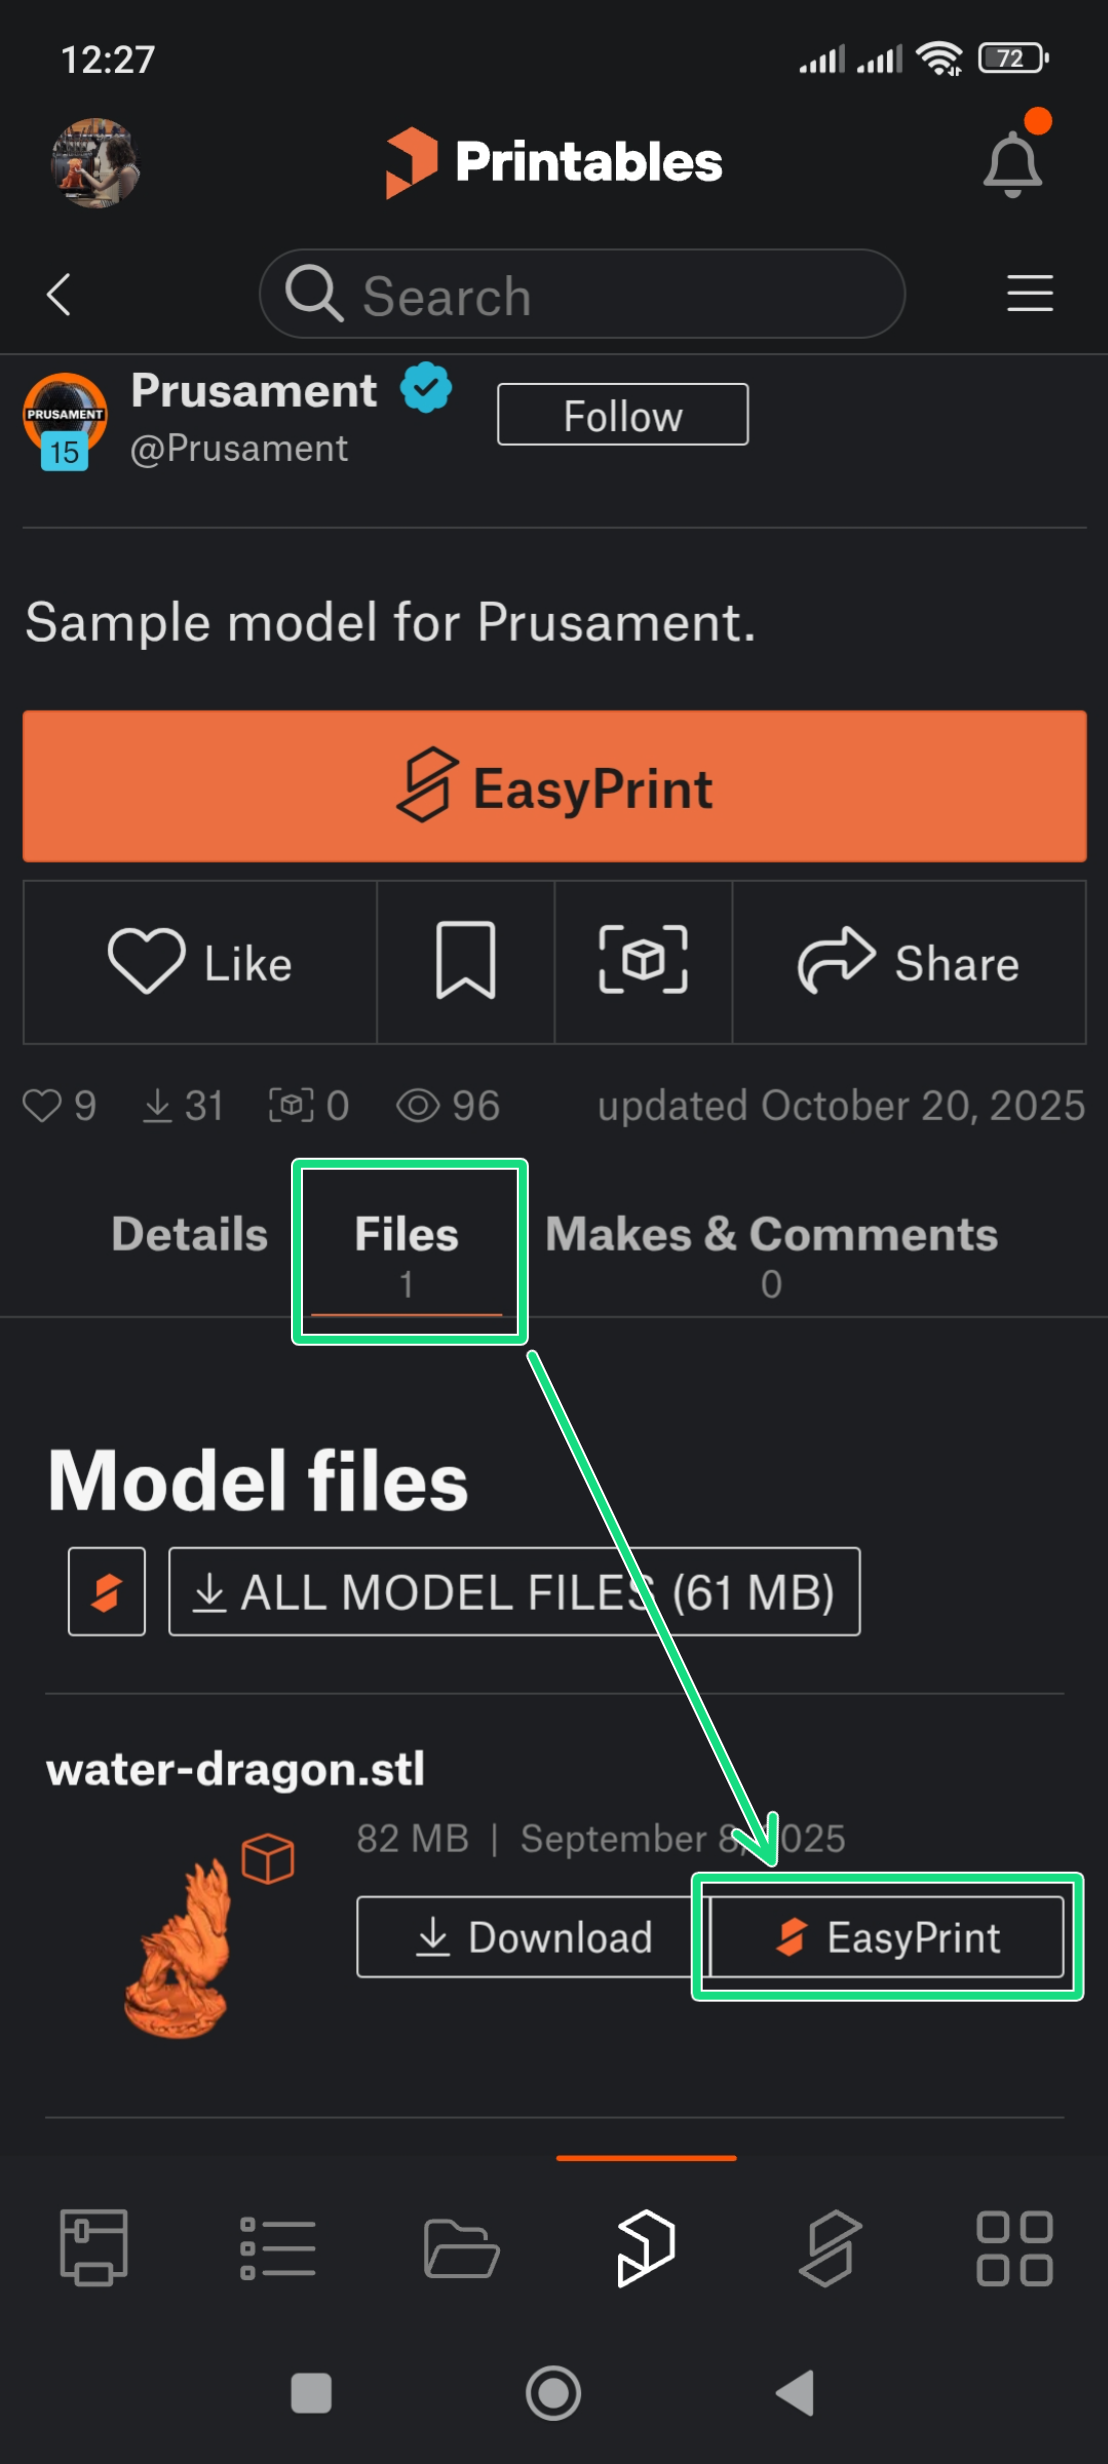Bookmark this model
Image resolution: width=1108 pixels, height=2464 pixels.
[x=465, y=962]
